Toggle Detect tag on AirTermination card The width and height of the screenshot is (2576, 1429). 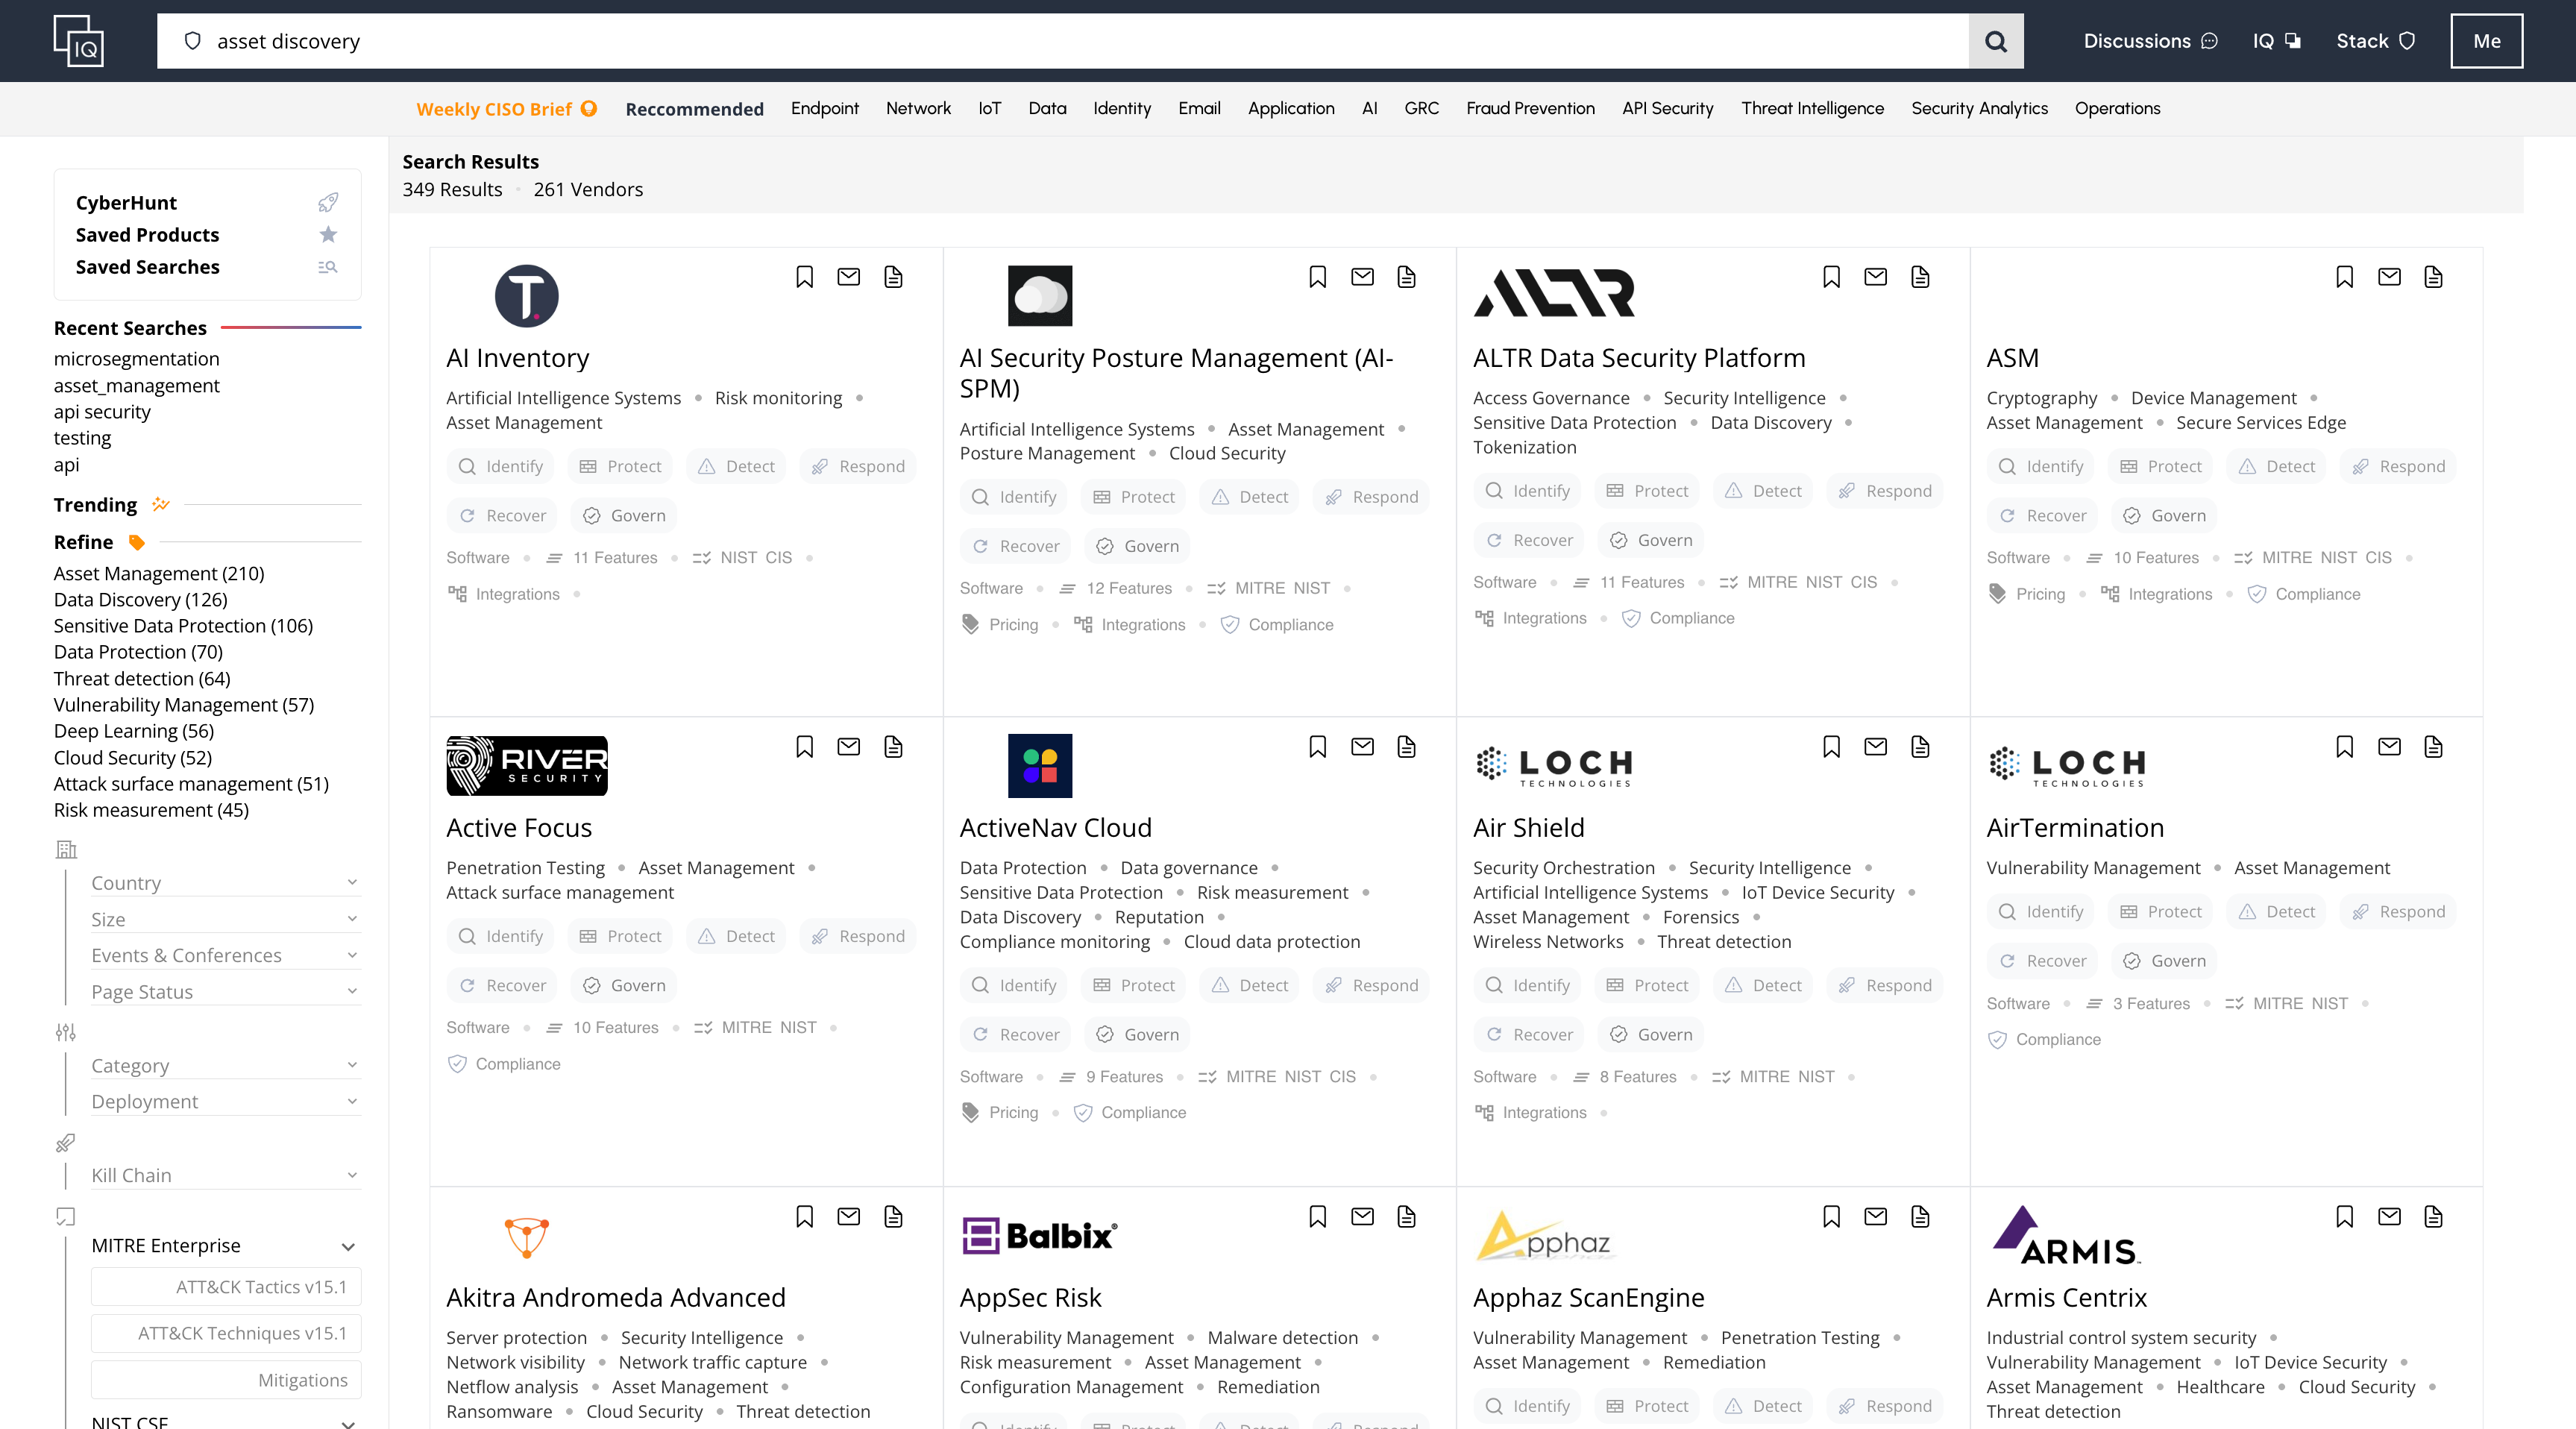[2276, 911]
